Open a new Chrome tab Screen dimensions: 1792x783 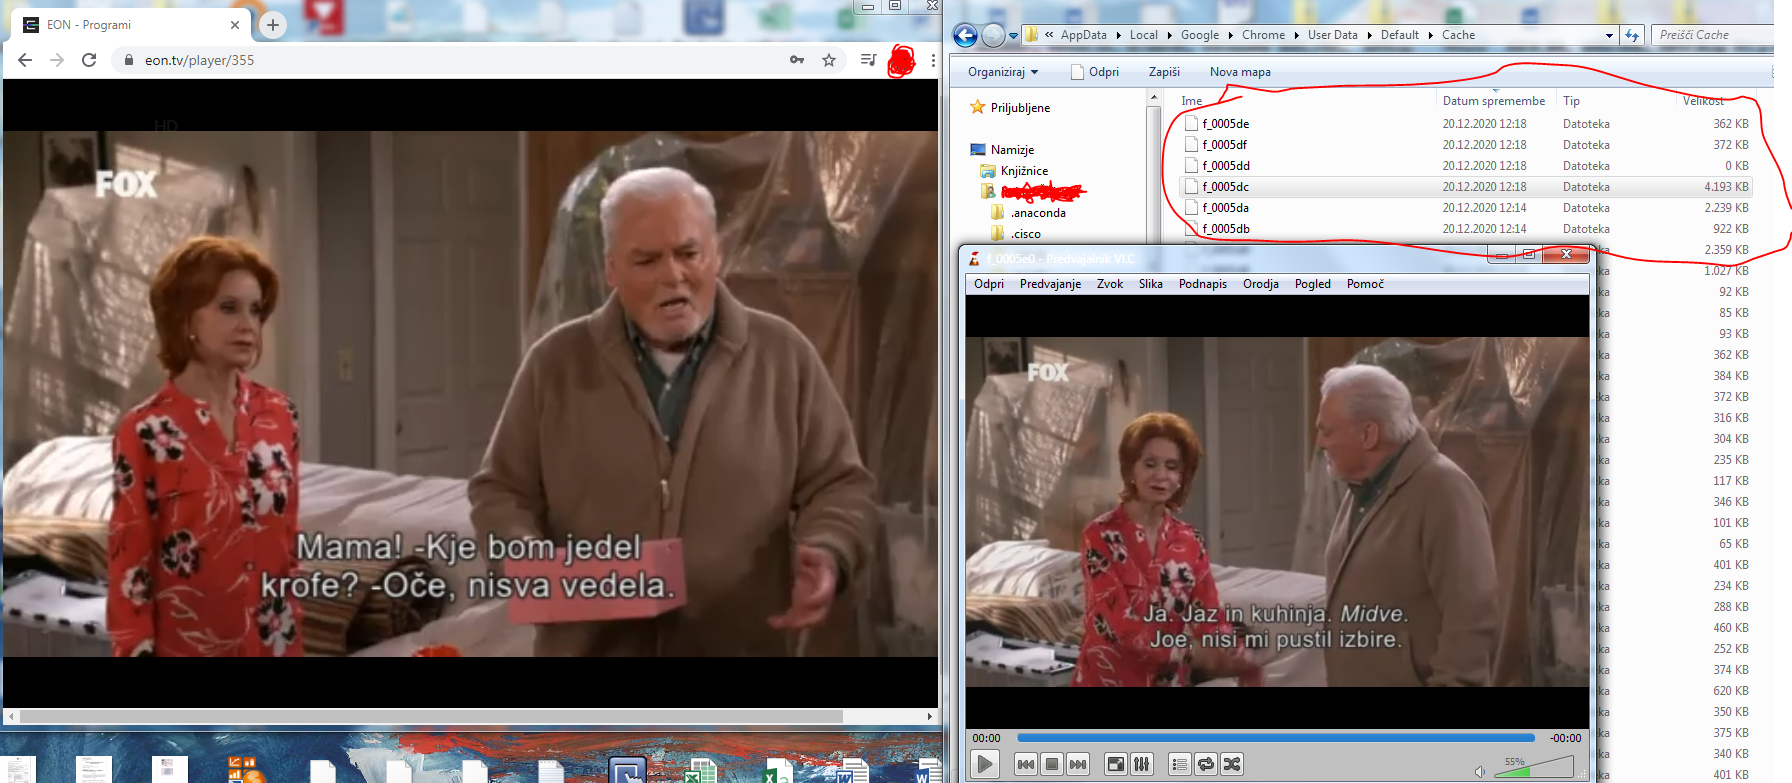(272, 25)
